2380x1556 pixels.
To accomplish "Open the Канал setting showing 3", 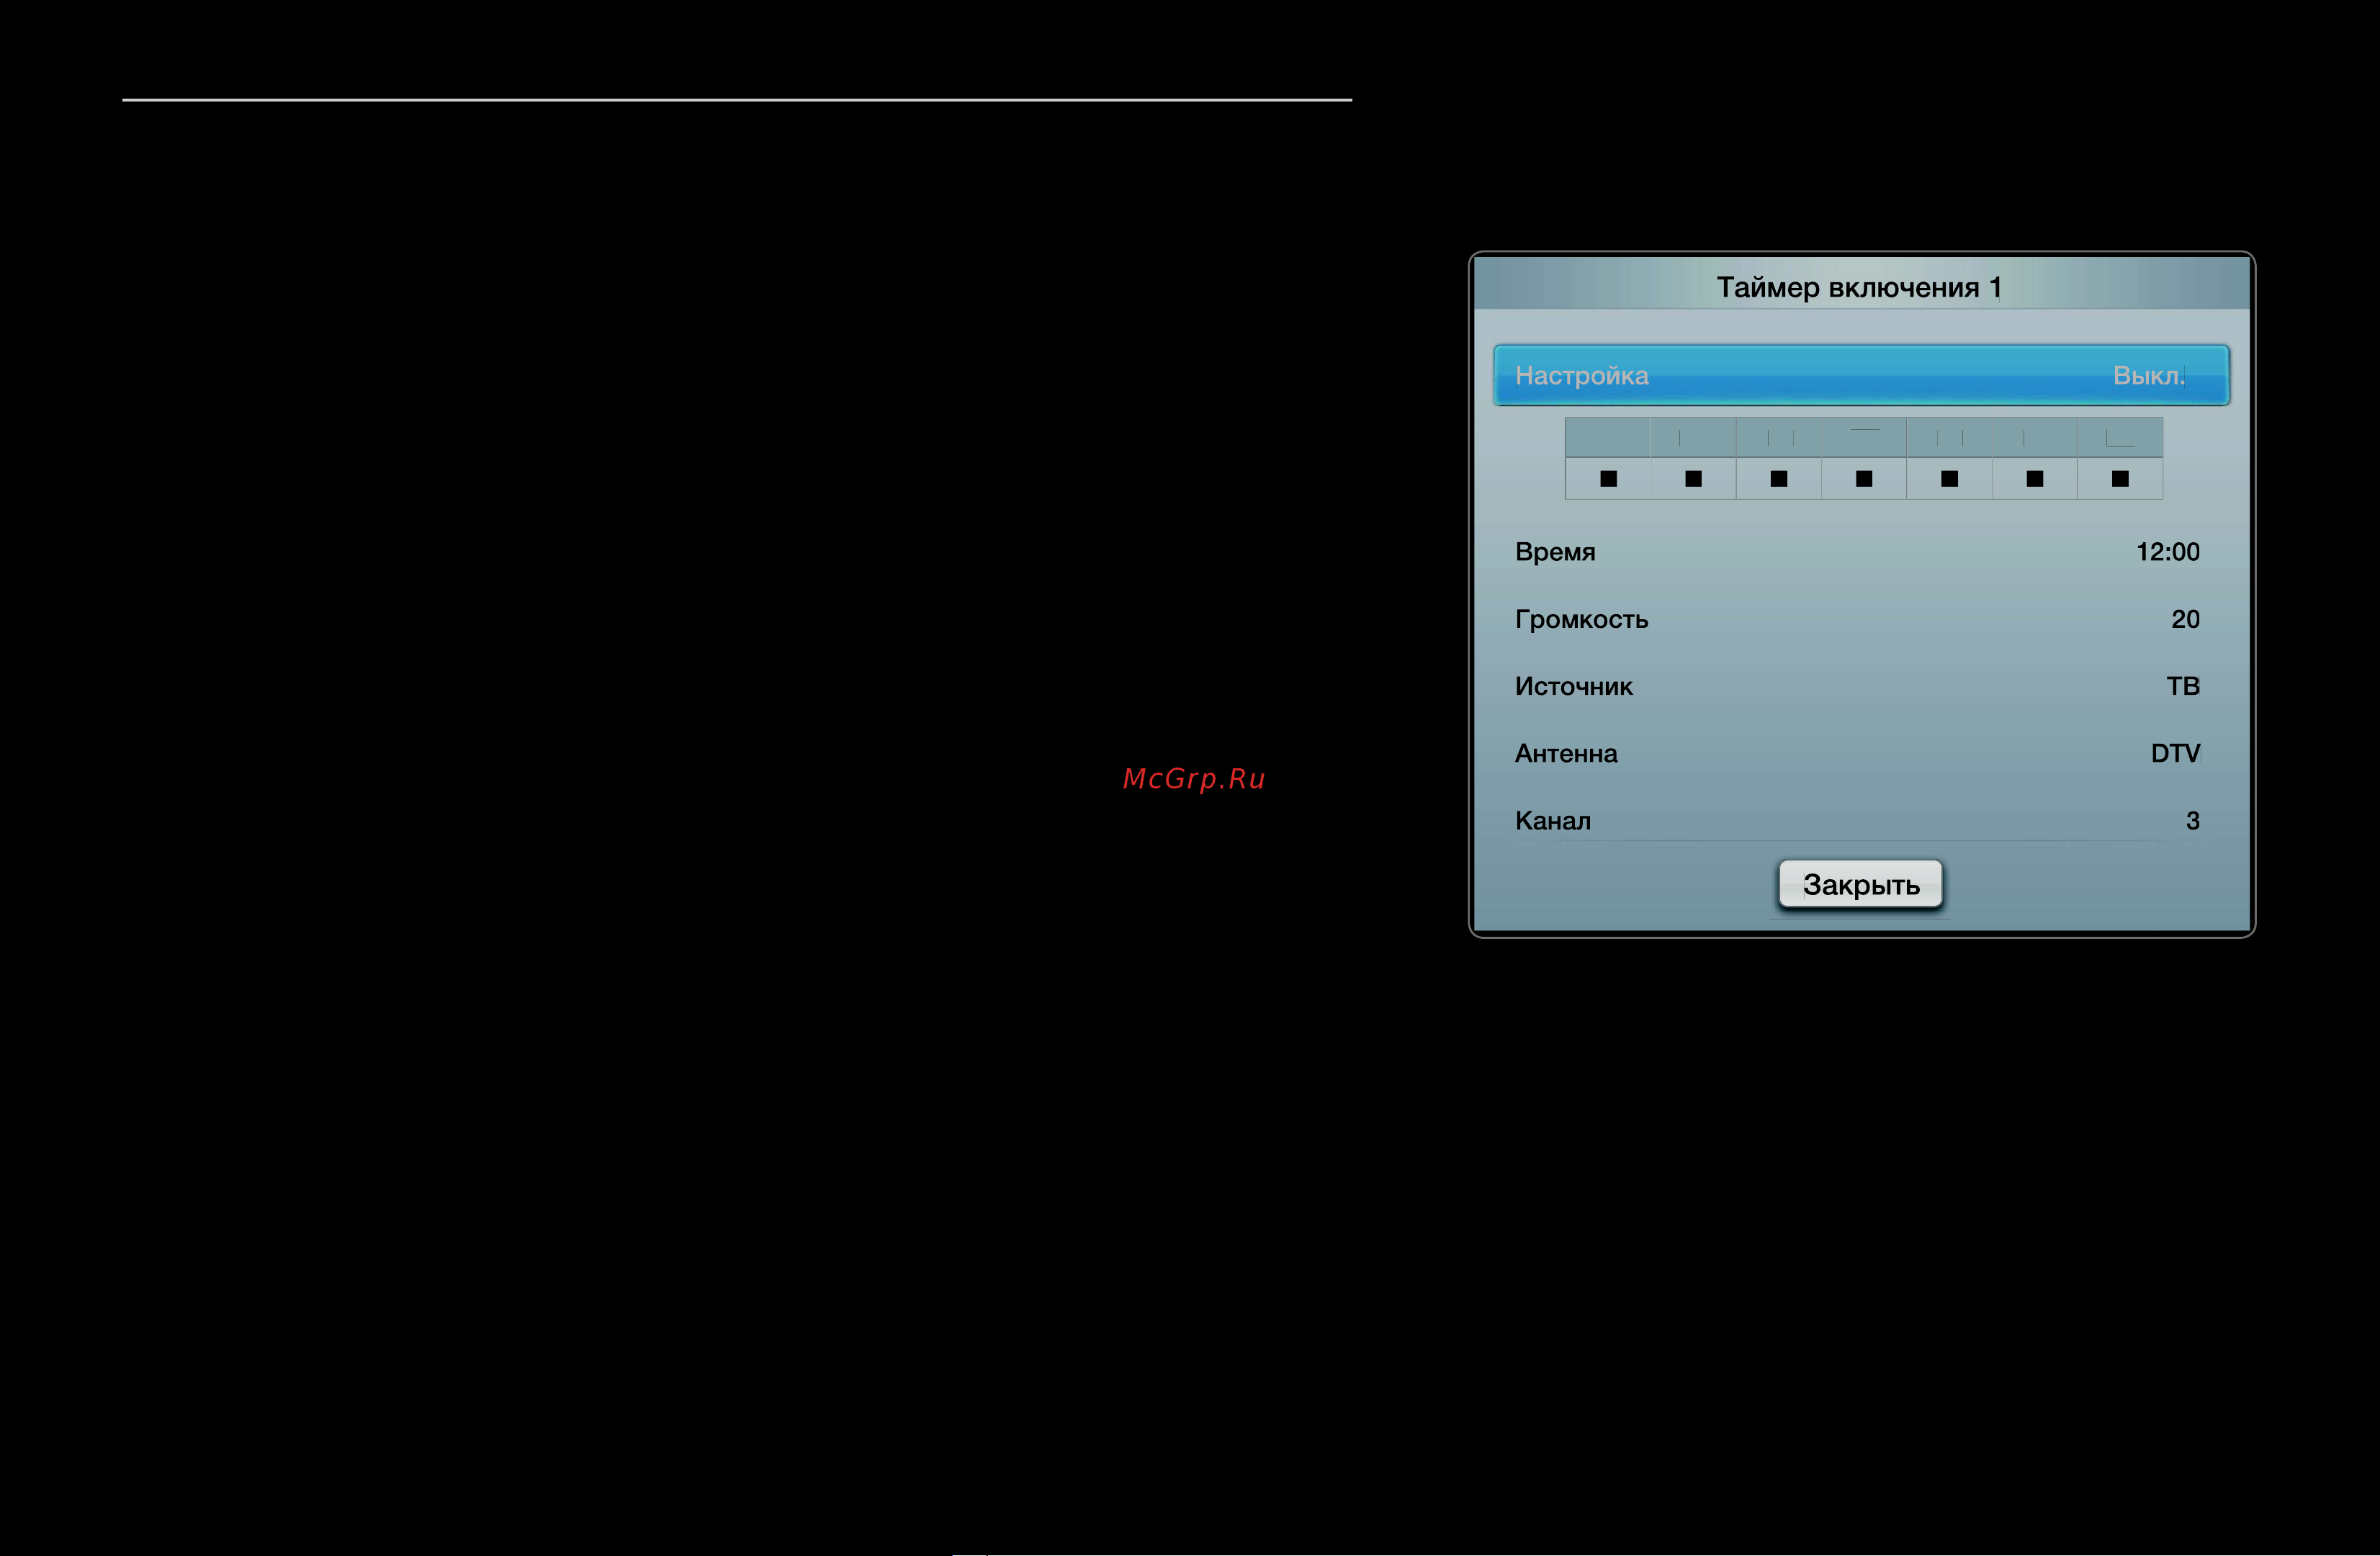I will tap(1857, 820).
